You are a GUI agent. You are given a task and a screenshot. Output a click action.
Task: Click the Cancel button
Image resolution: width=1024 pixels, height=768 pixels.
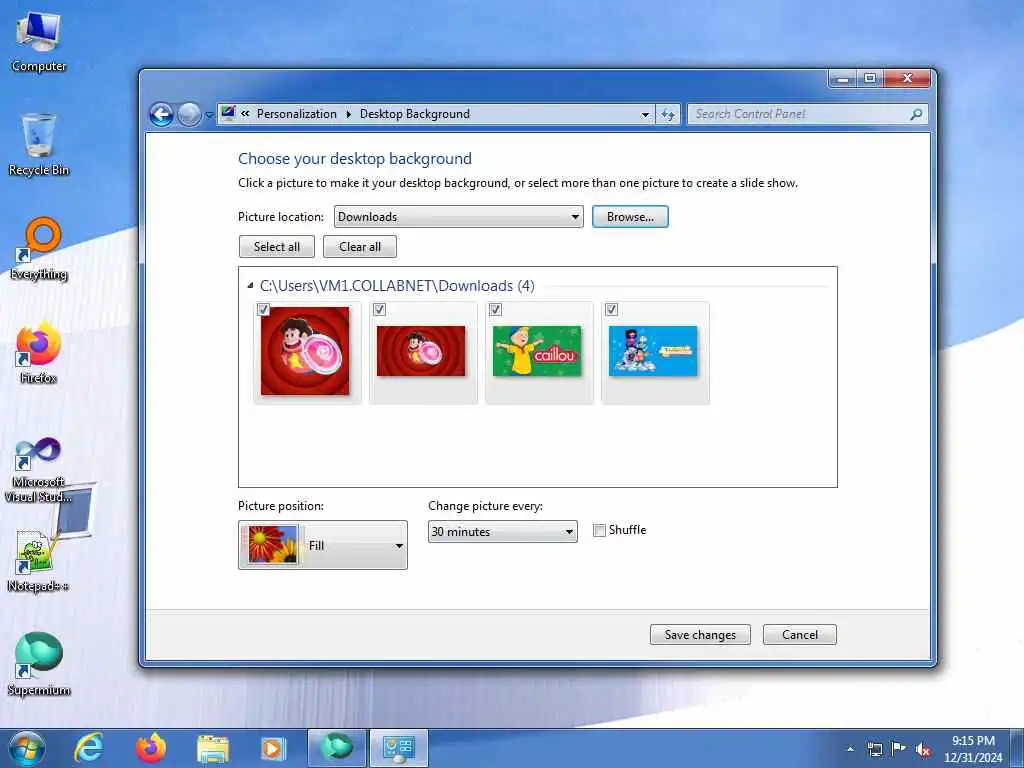799,635
